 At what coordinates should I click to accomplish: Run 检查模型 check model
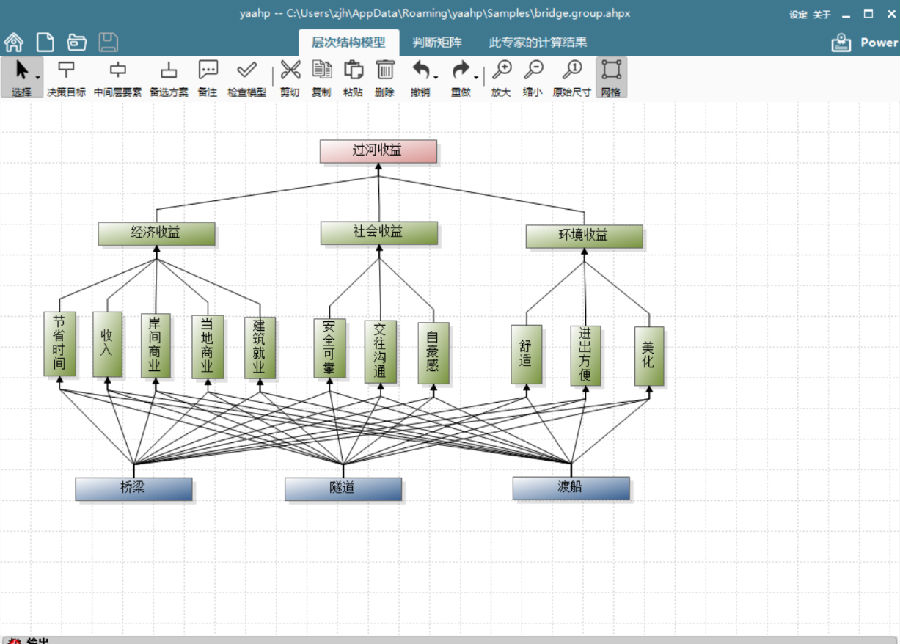tap(247, 77)
